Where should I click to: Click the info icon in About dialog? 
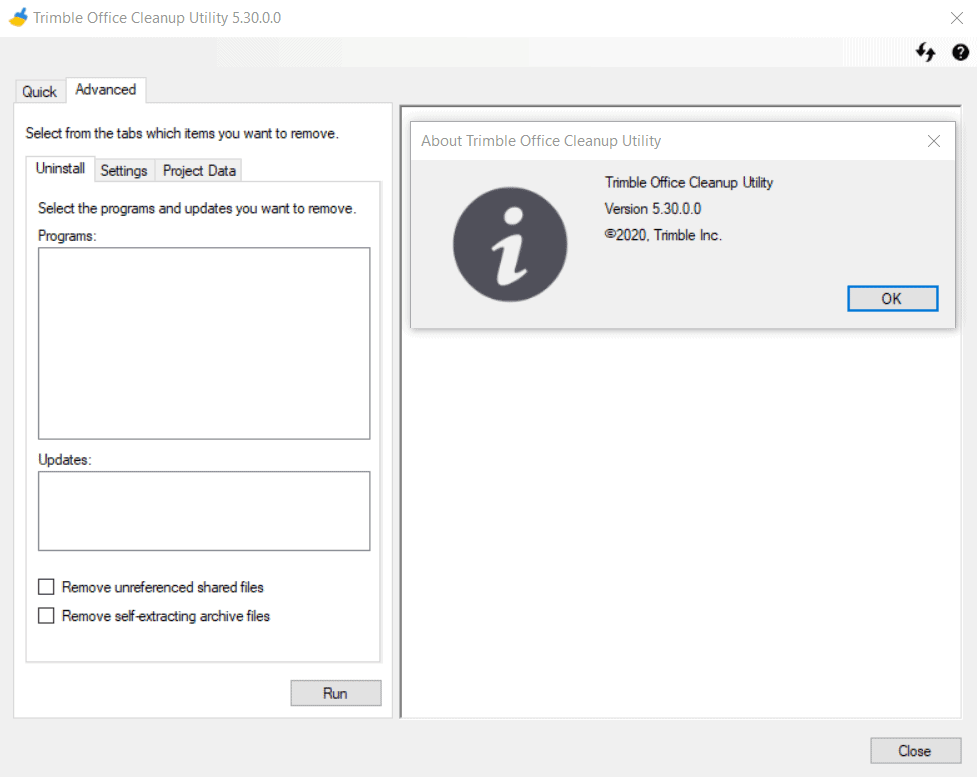[510, 244]
